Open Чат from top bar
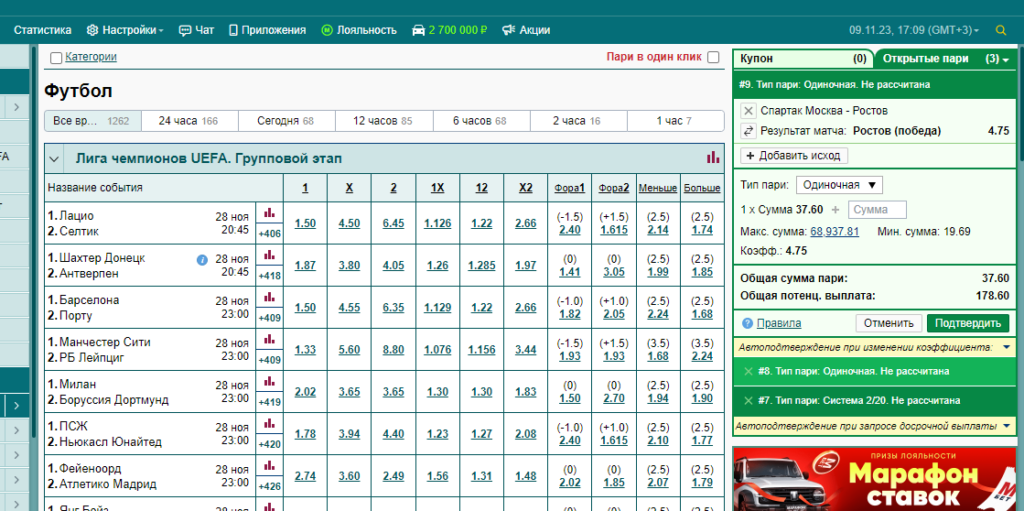 [197, 30]
